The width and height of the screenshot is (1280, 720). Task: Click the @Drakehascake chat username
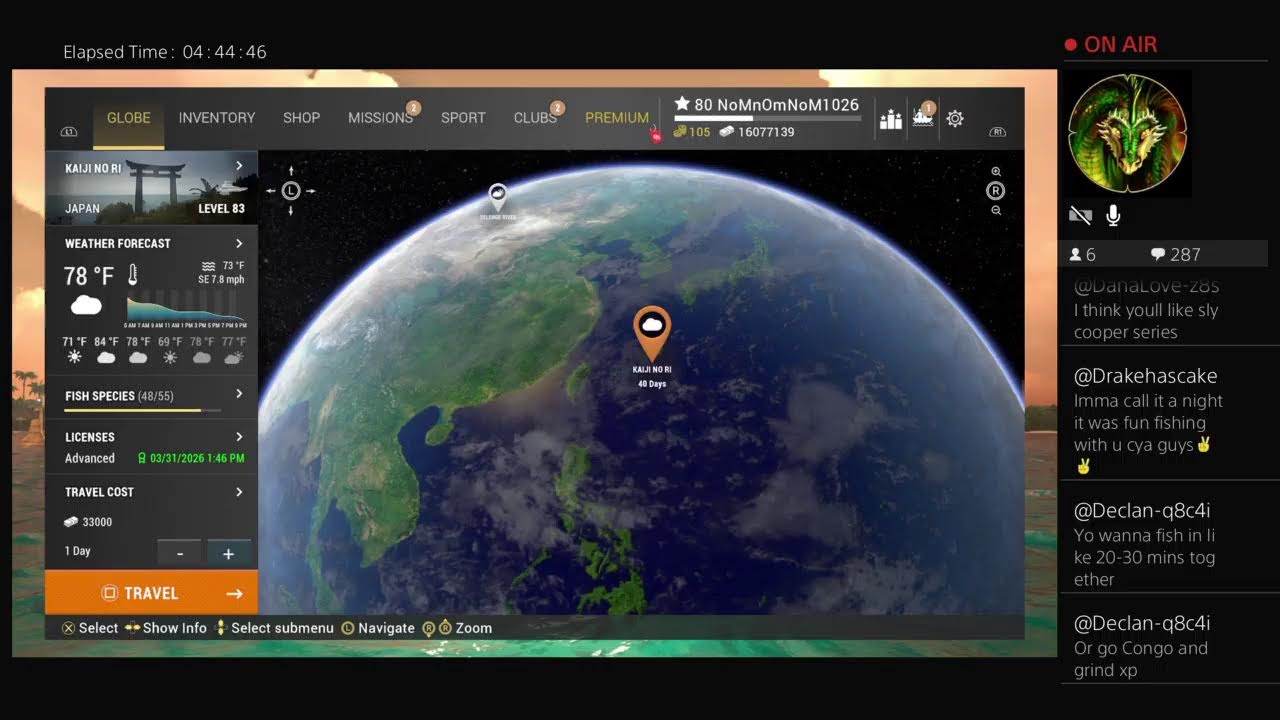1146,376
